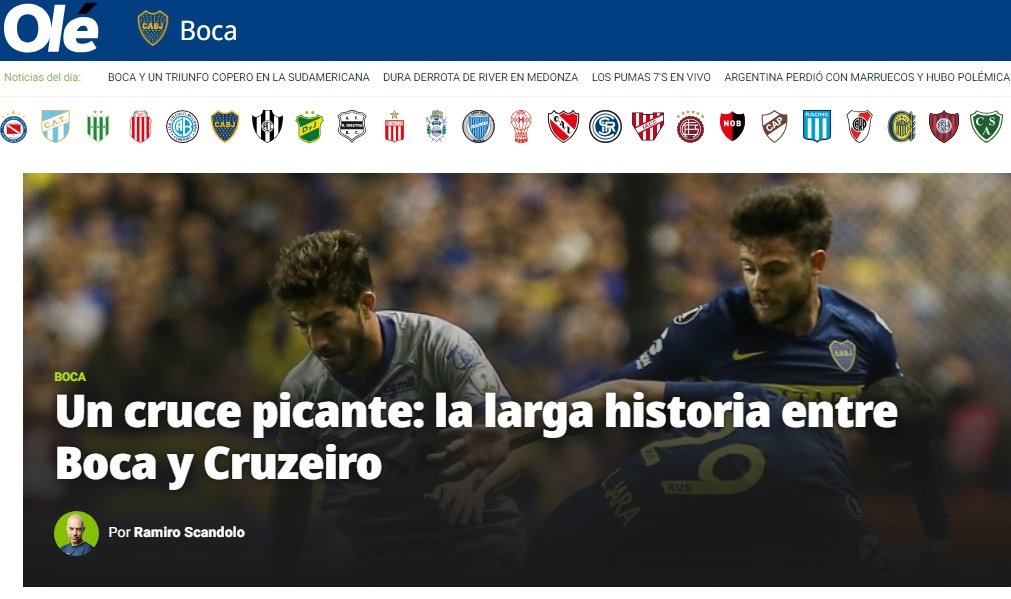Select the River Plate CARP crest
This screenshot has height=599, width=1011.
click(859, 126)
